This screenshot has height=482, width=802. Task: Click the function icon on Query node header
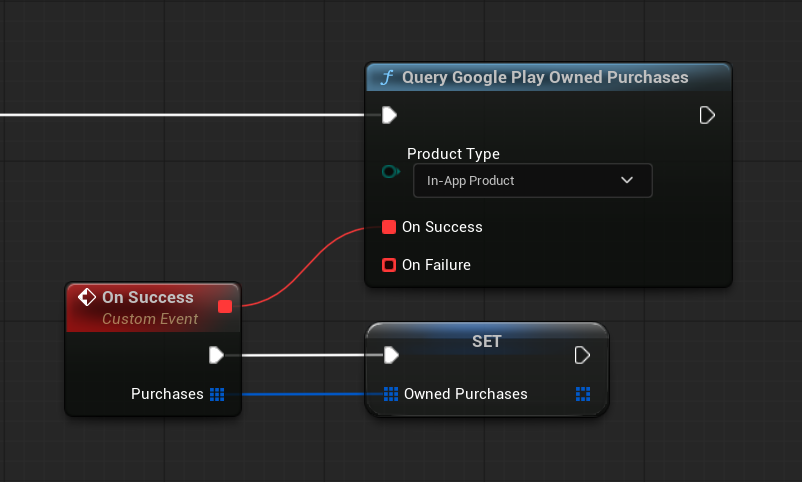[x=387, y=77]
